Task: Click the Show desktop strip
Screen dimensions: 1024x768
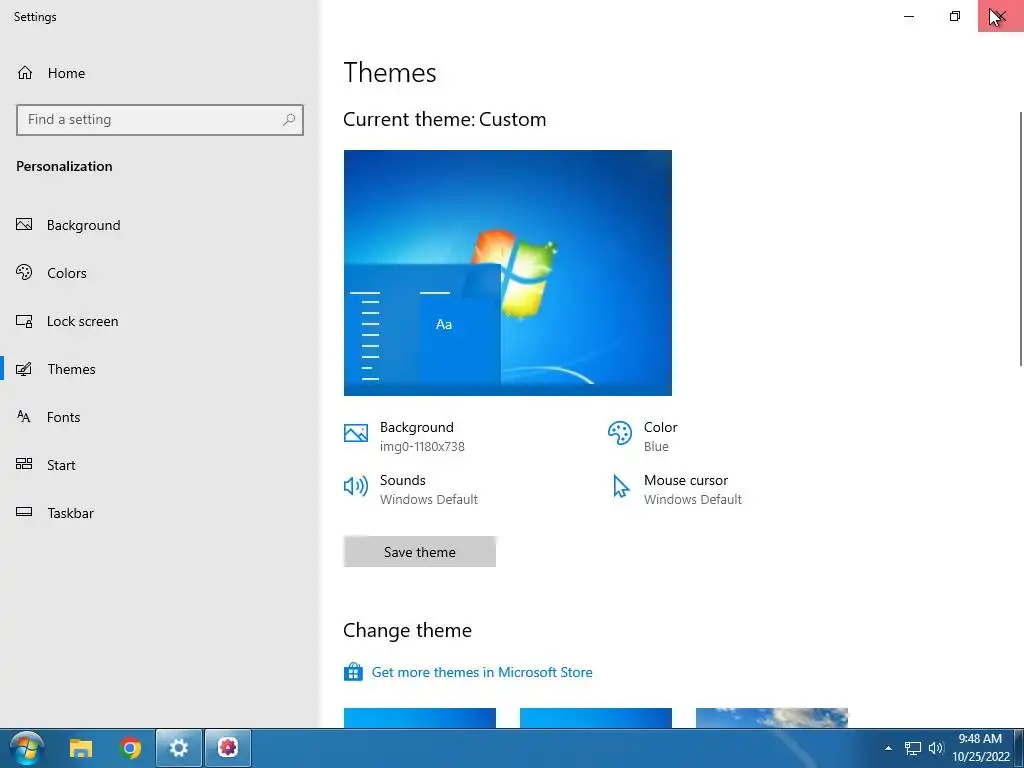Action: [x=1019, y=748]
